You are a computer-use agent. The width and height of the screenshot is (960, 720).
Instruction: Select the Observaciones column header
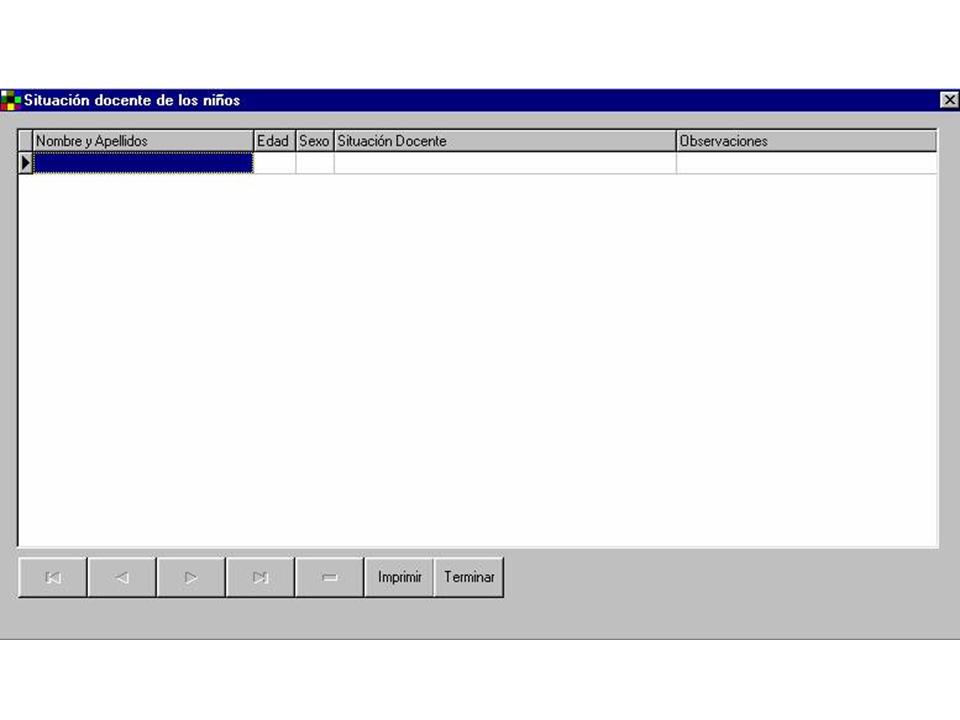click(806, 141)
